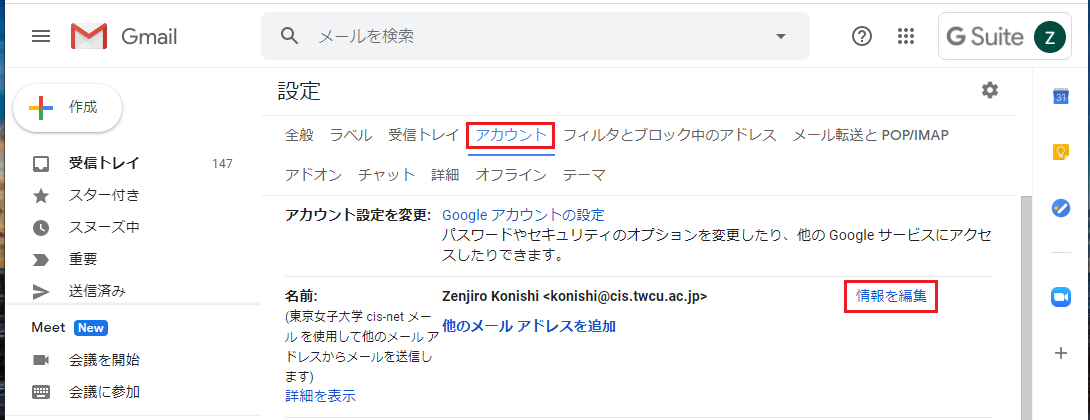Click the 作成 compose button
1090x420 pixels.
click(68, 108)
